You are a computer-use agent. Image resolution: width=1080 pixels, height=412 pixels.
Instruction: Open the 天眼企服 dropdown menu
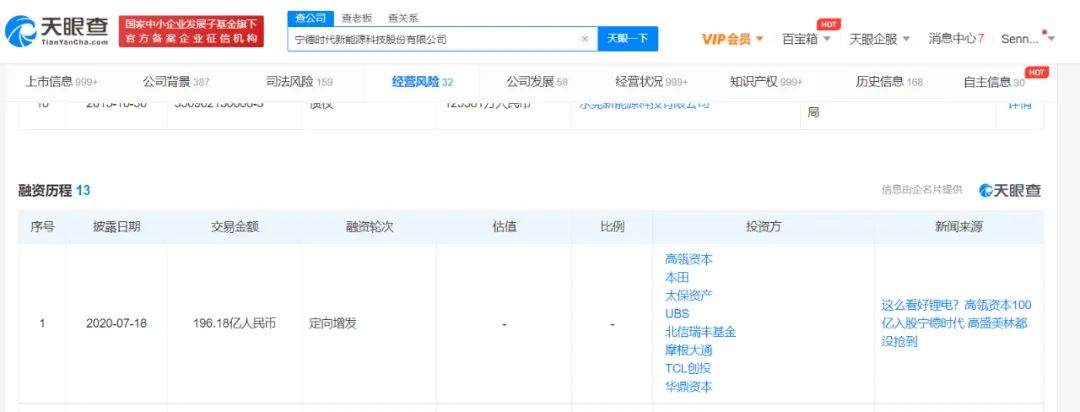(x=880, y=39)
